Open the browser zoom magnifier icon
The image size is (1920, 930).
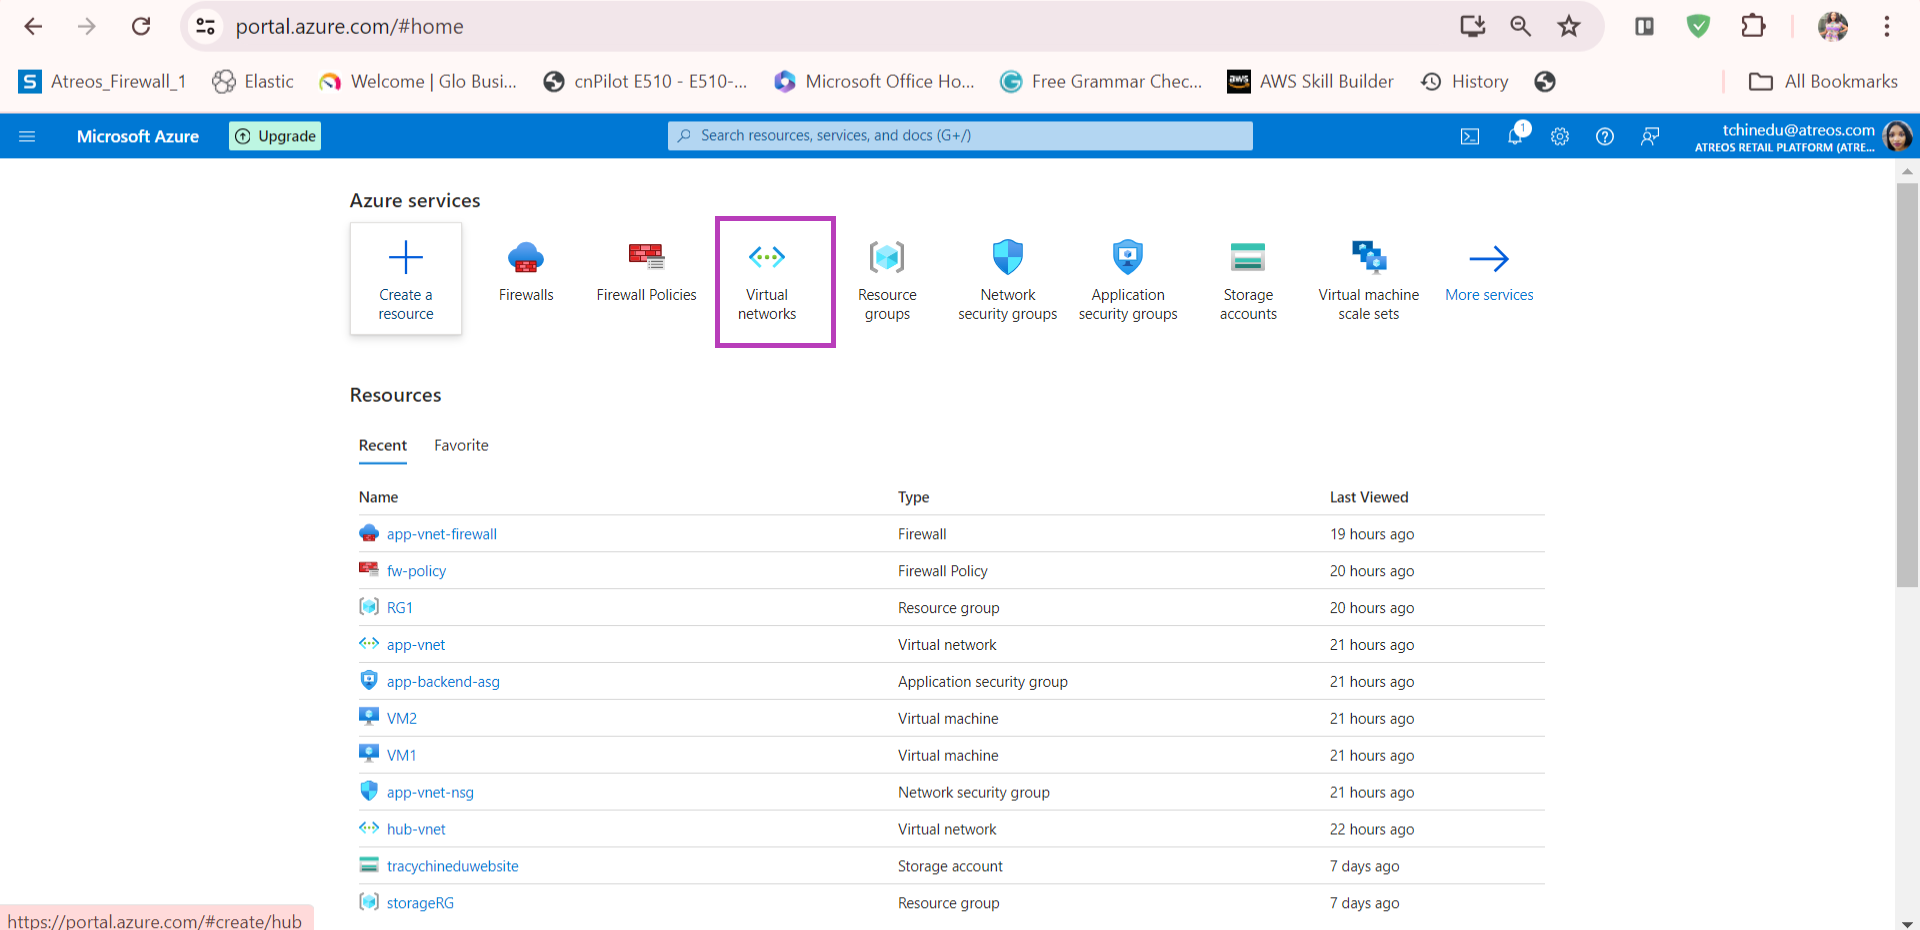click(x=1520, y=26)
